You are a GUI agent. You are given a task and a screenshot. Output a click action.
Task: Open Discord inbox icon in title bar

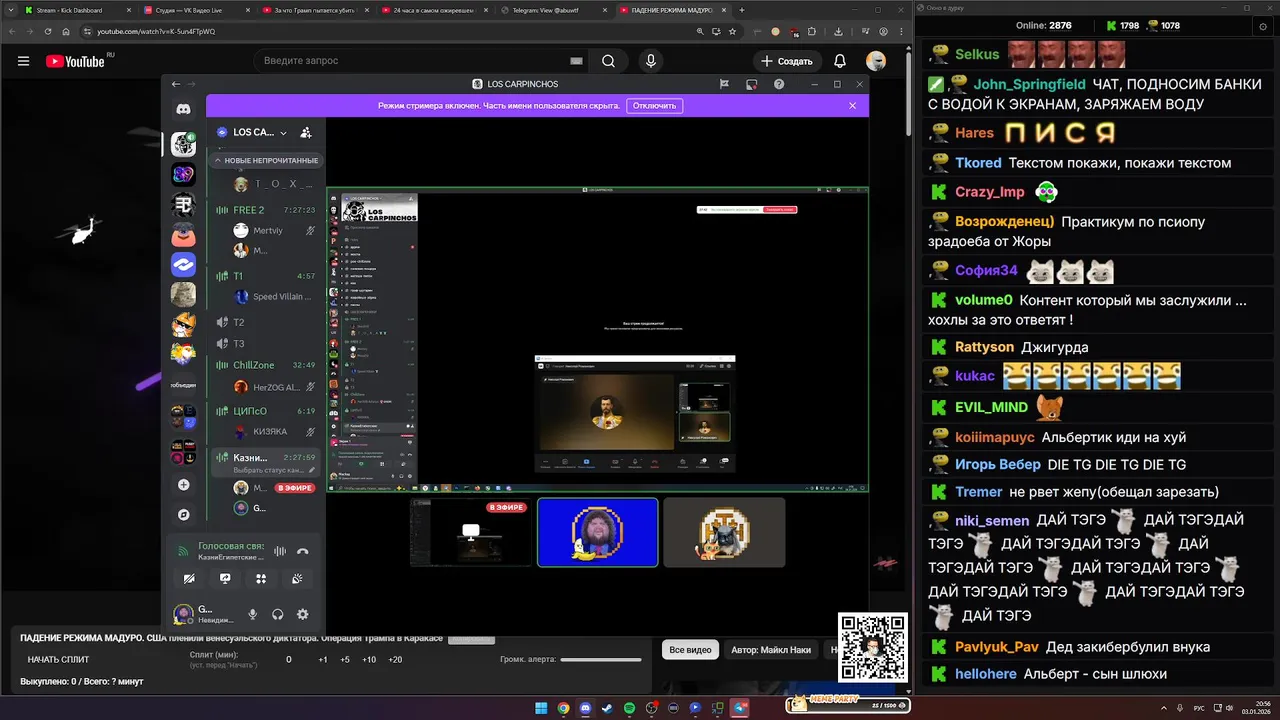point(751,84)
